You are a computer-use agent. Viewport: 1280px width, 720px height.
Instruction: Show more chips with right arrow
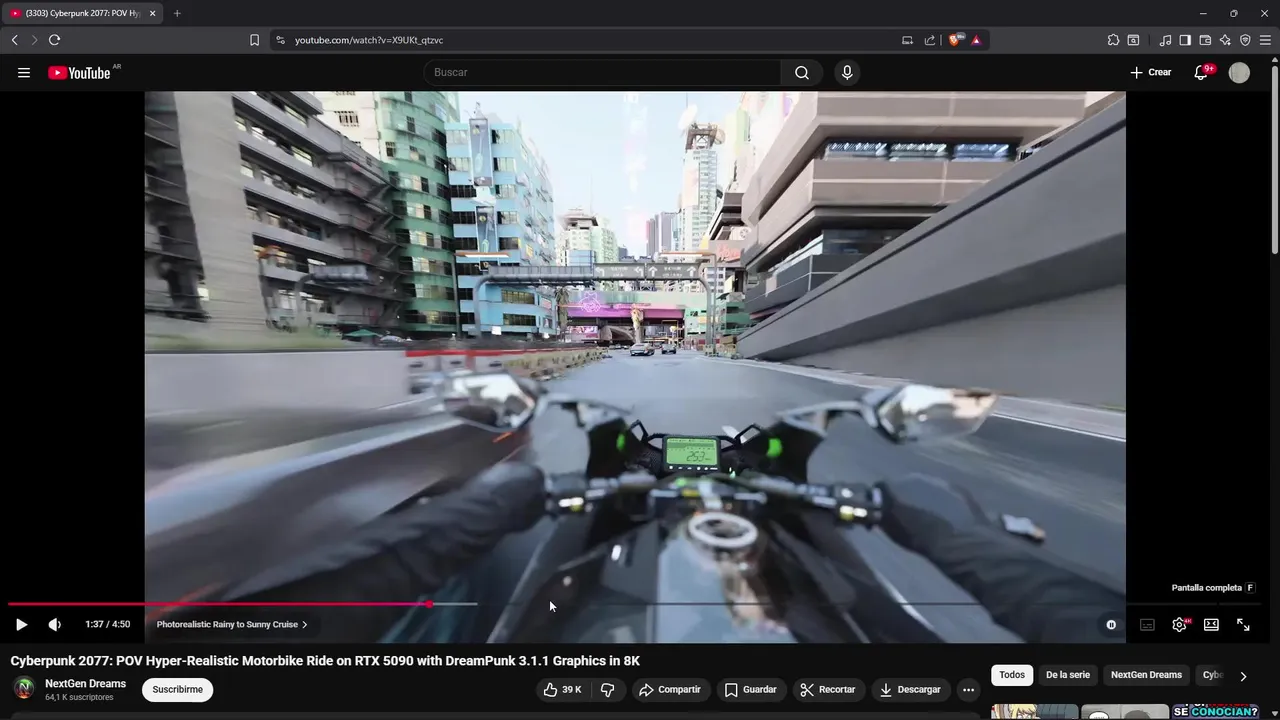click(1243, 676)
